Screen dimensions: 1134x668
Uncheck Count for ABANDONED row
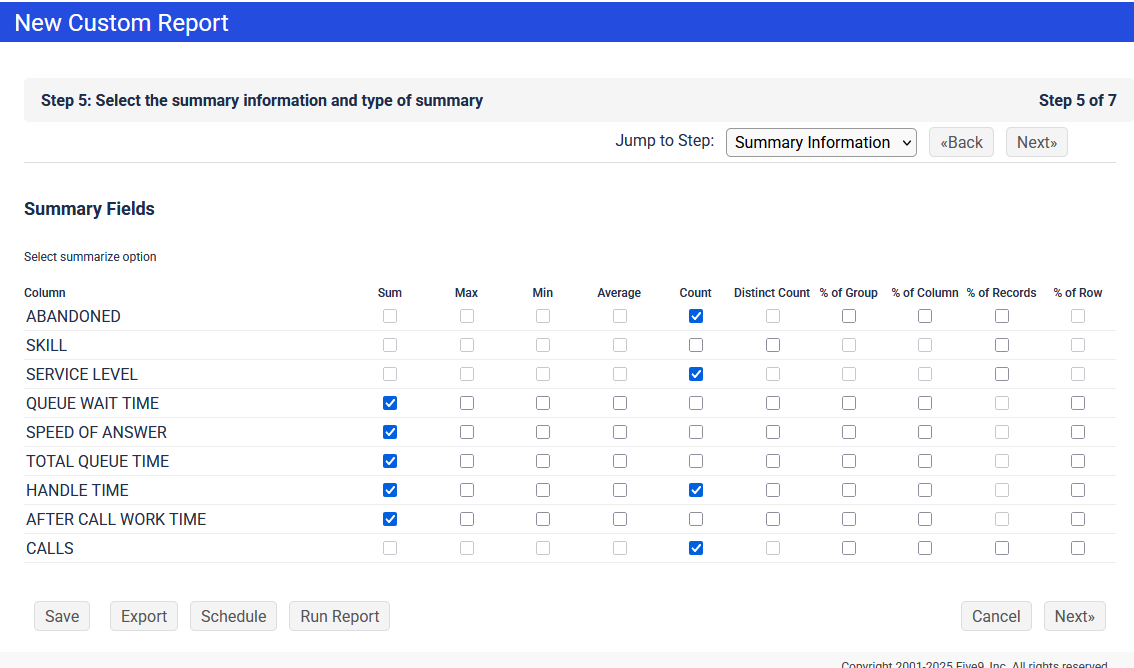pos(696,316)
